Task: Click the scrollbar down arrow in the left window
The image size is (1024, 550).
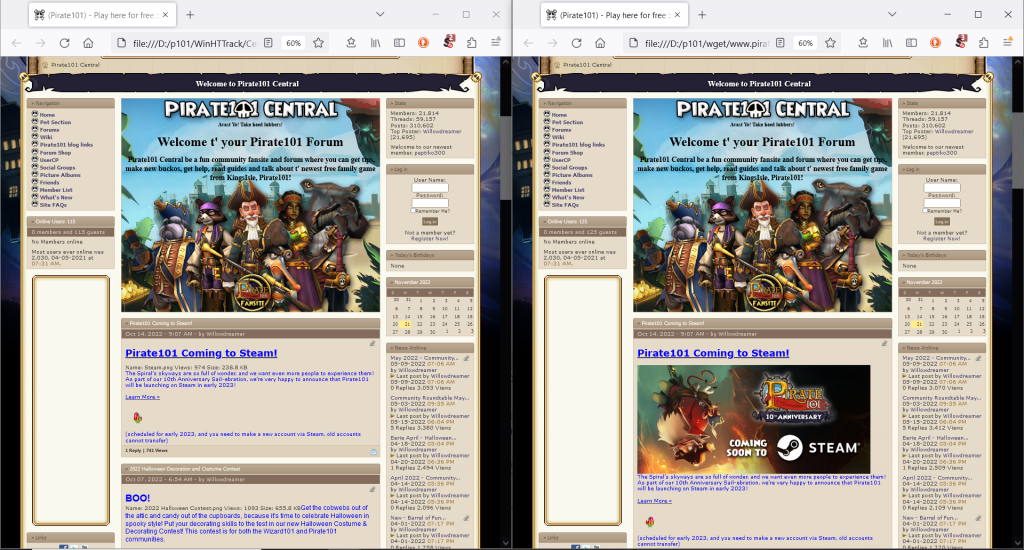Action: 505,543
